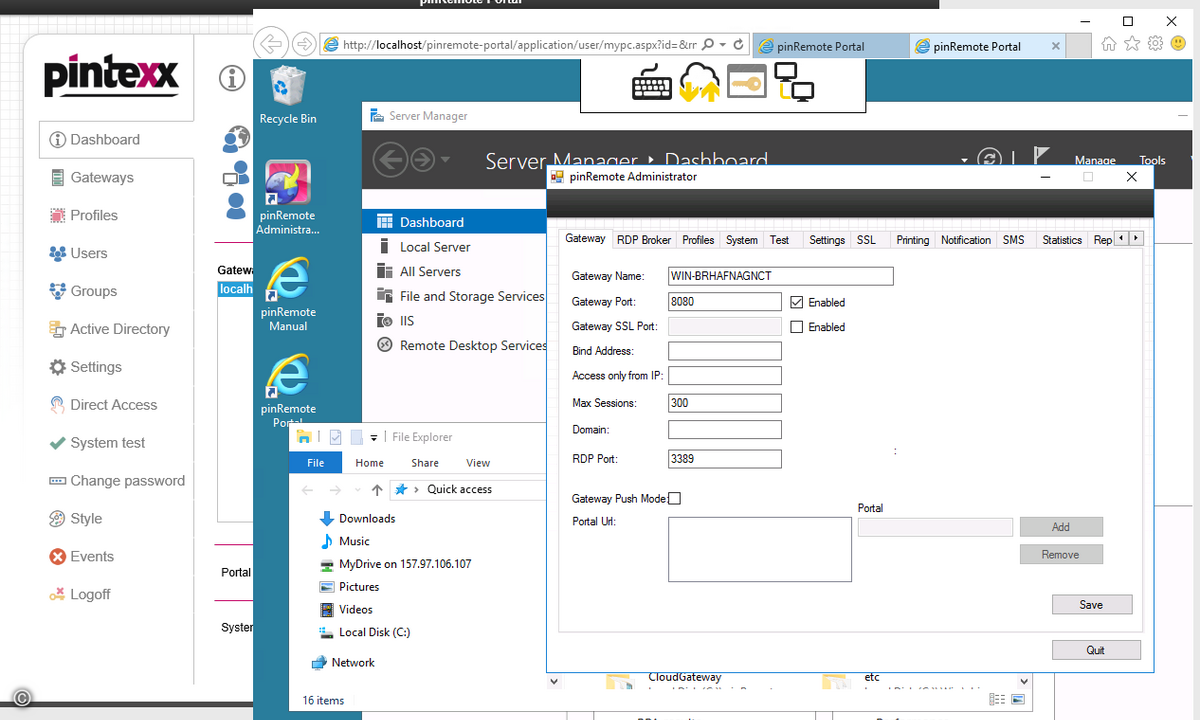The width and height of the screenshot is (1200, 720).
Task: Open the IE tools gear icon
Action: (1155, 44)
